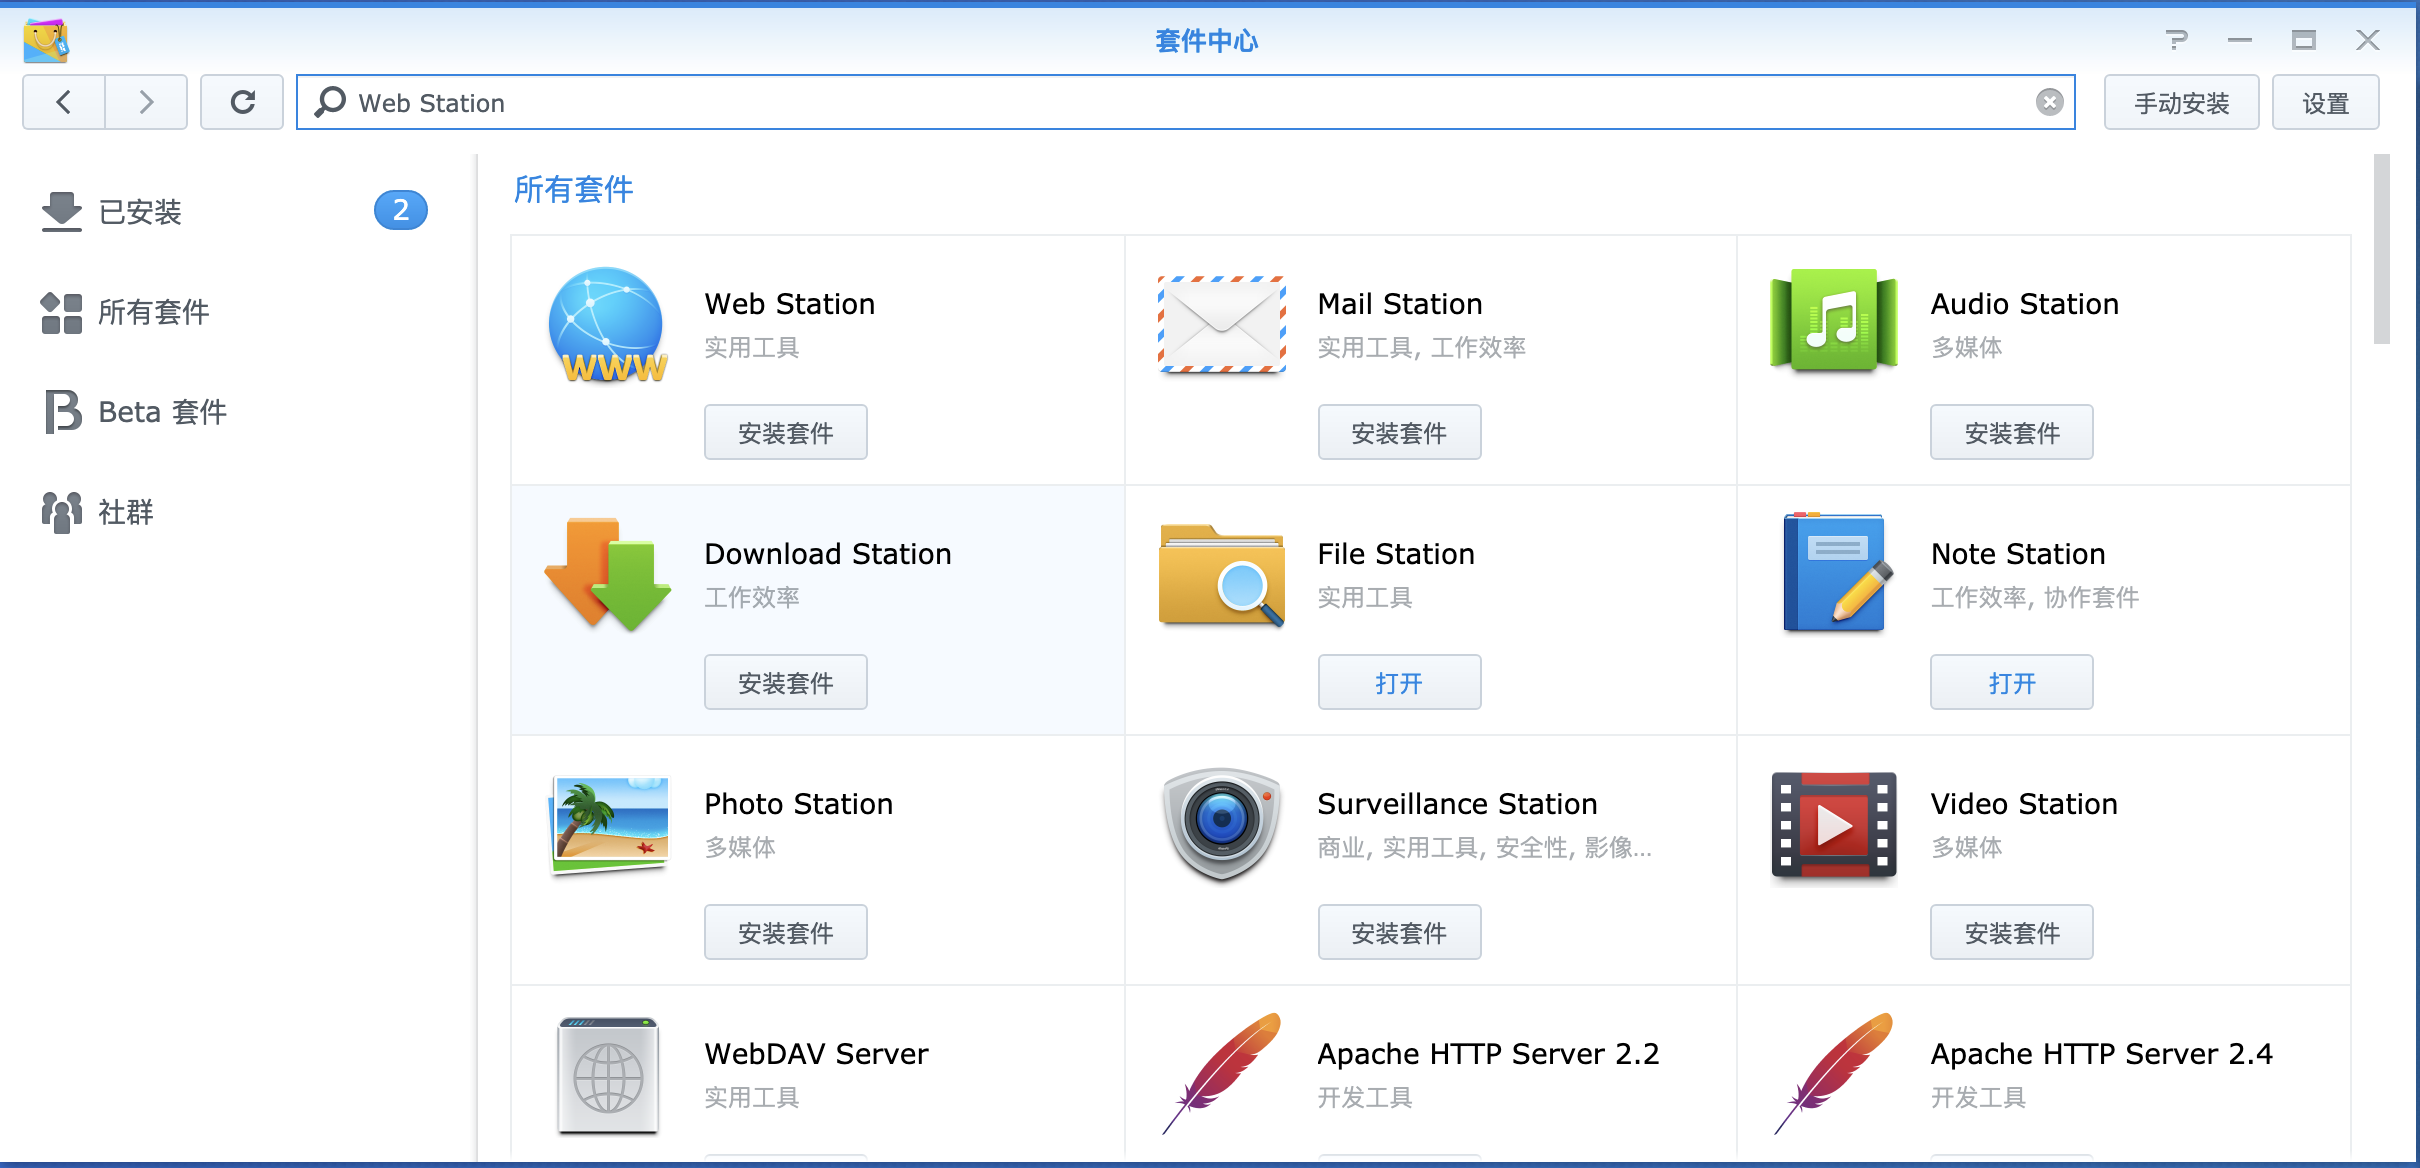Click the Video Station film icon
This screenshot has height=1168, width=2420.
(1833, 824)
